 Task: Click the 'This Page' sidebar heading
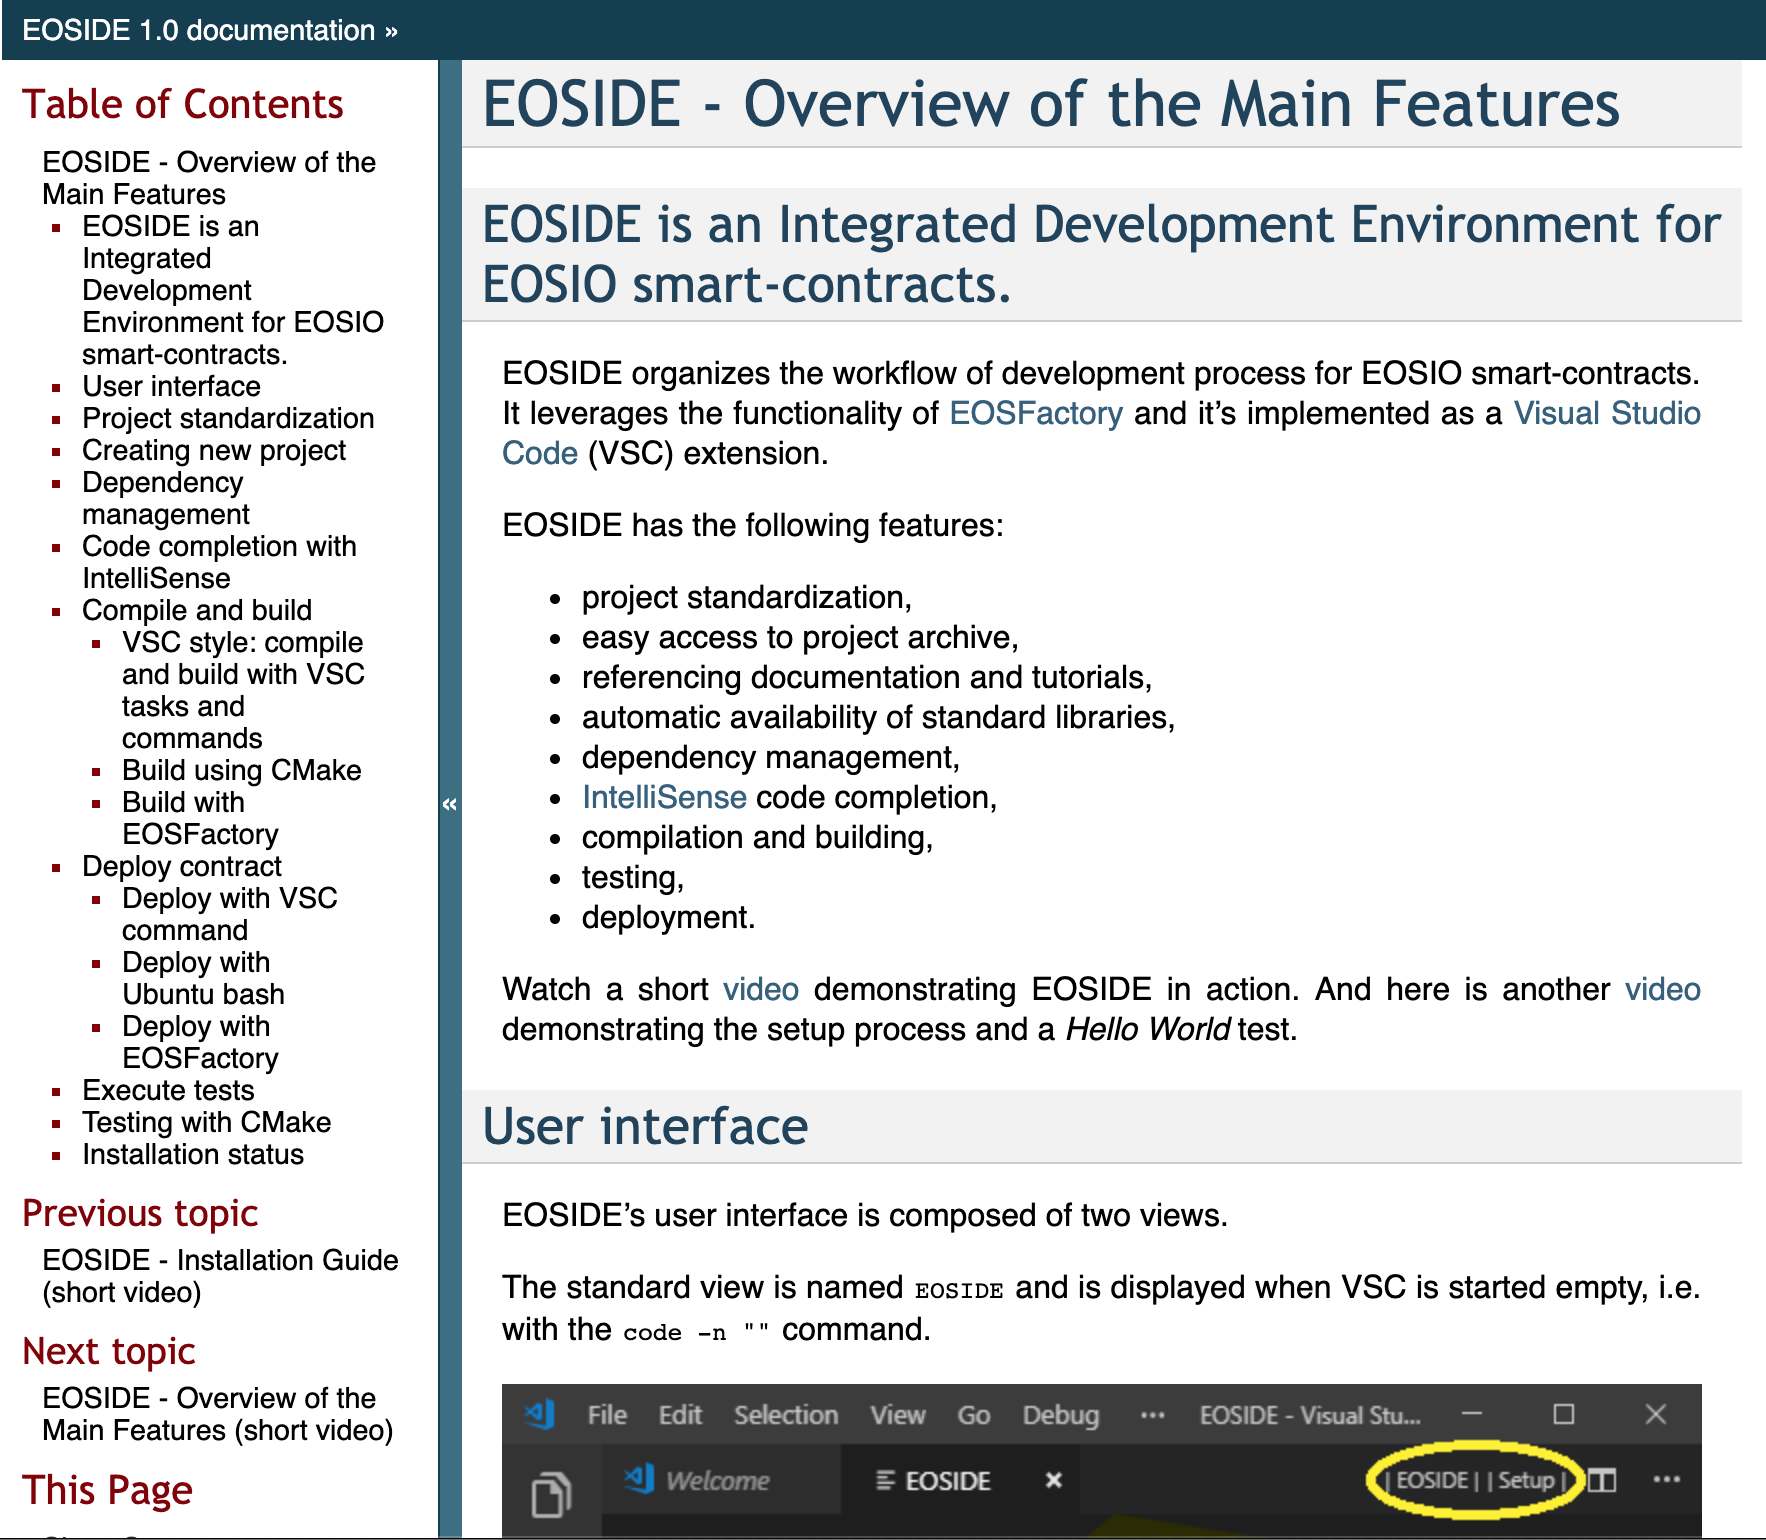click(x=107, y=1490)
